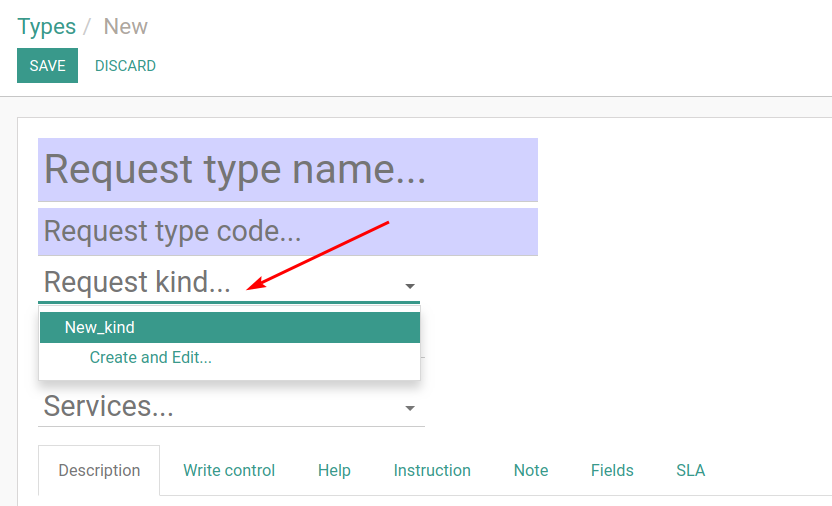
Task: Click the New breadcrumb label
Action: click(125, 27)
